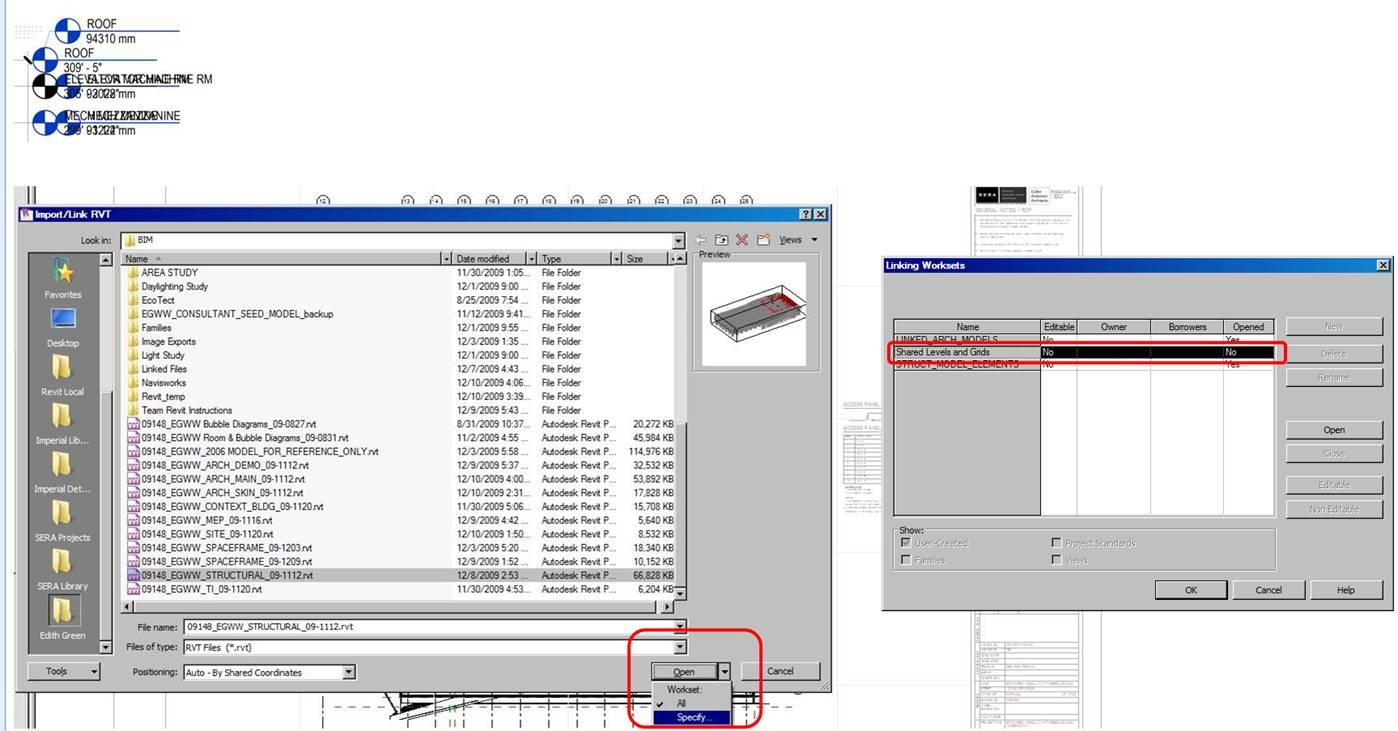
Task: Choose the Edith Green places shortcut
Action: click(x=62, y=618)
